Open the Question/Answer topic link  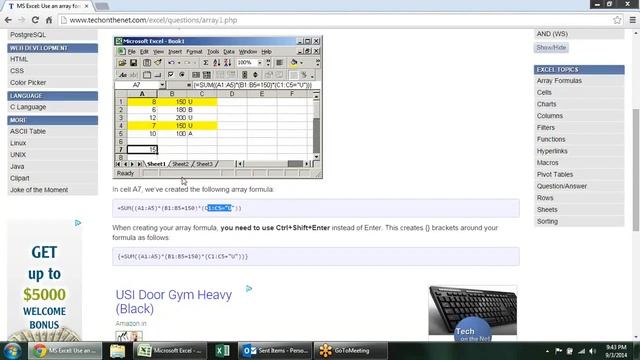click(x=562, y=186)
